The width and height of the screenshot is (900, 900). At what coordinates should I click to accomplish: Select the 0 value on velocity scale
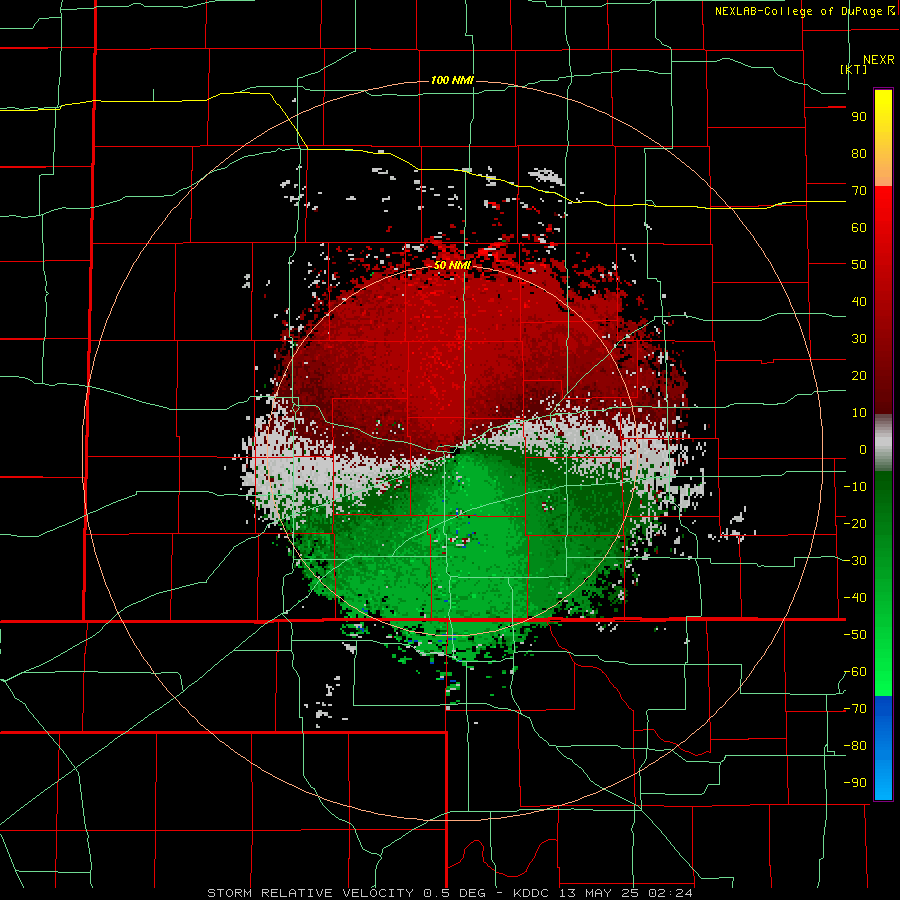pyautogui.click(x=863, y=450)
